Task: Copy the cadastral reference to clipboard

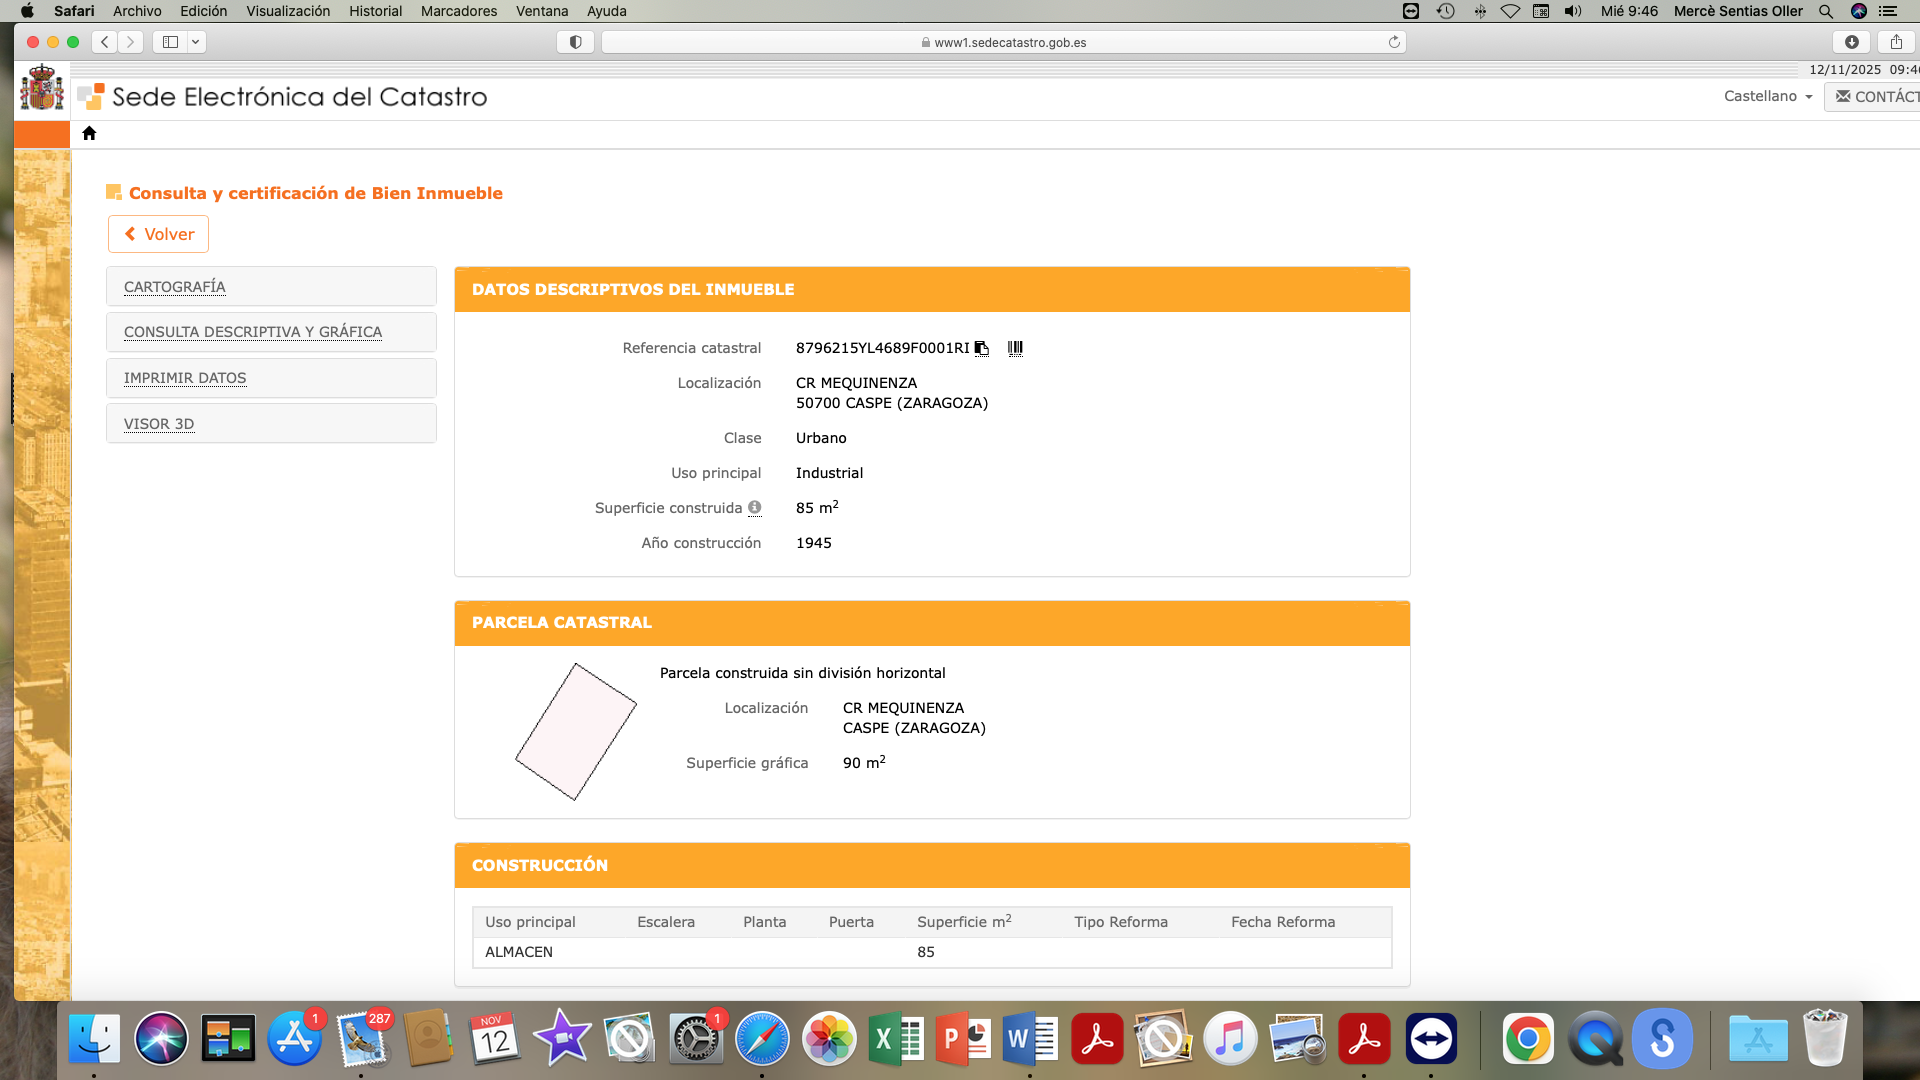Action: click(982, 348)
